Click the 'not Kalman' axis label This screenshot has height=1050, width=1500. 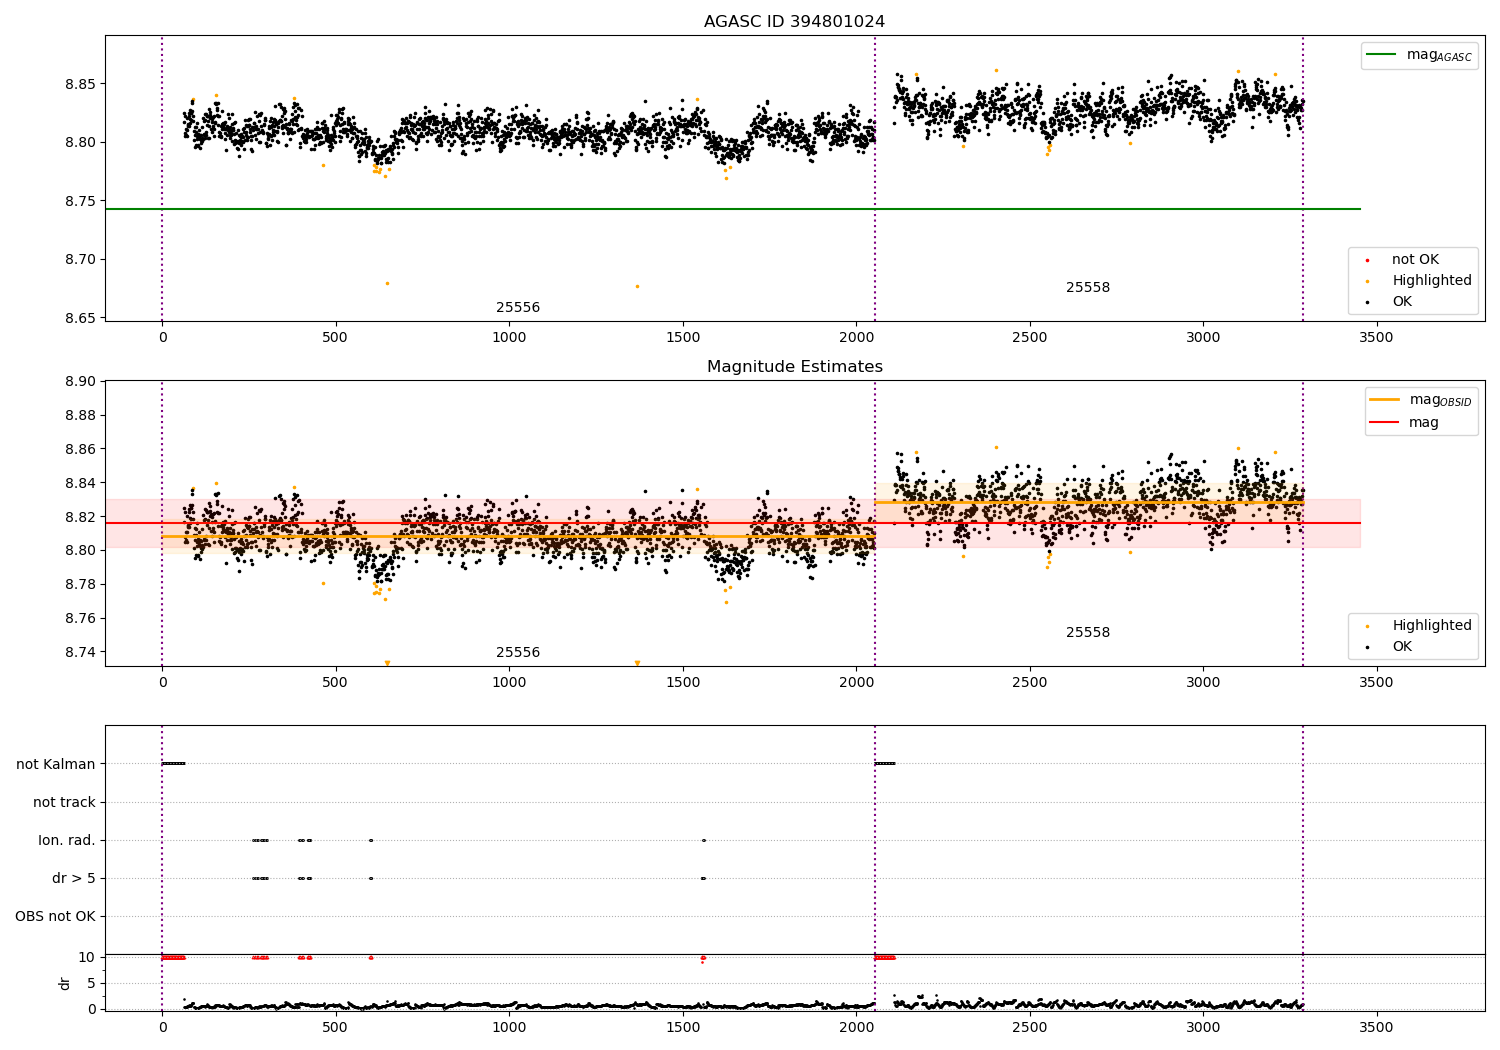56,765
